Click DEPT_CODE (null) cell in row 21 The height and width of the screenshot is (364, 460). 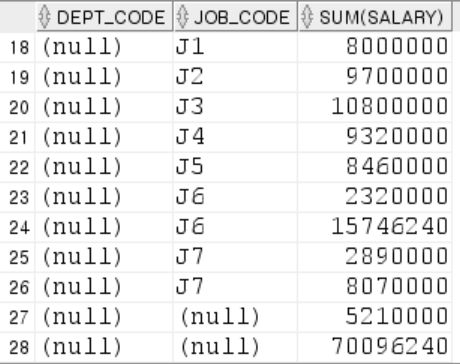(104, 137)
